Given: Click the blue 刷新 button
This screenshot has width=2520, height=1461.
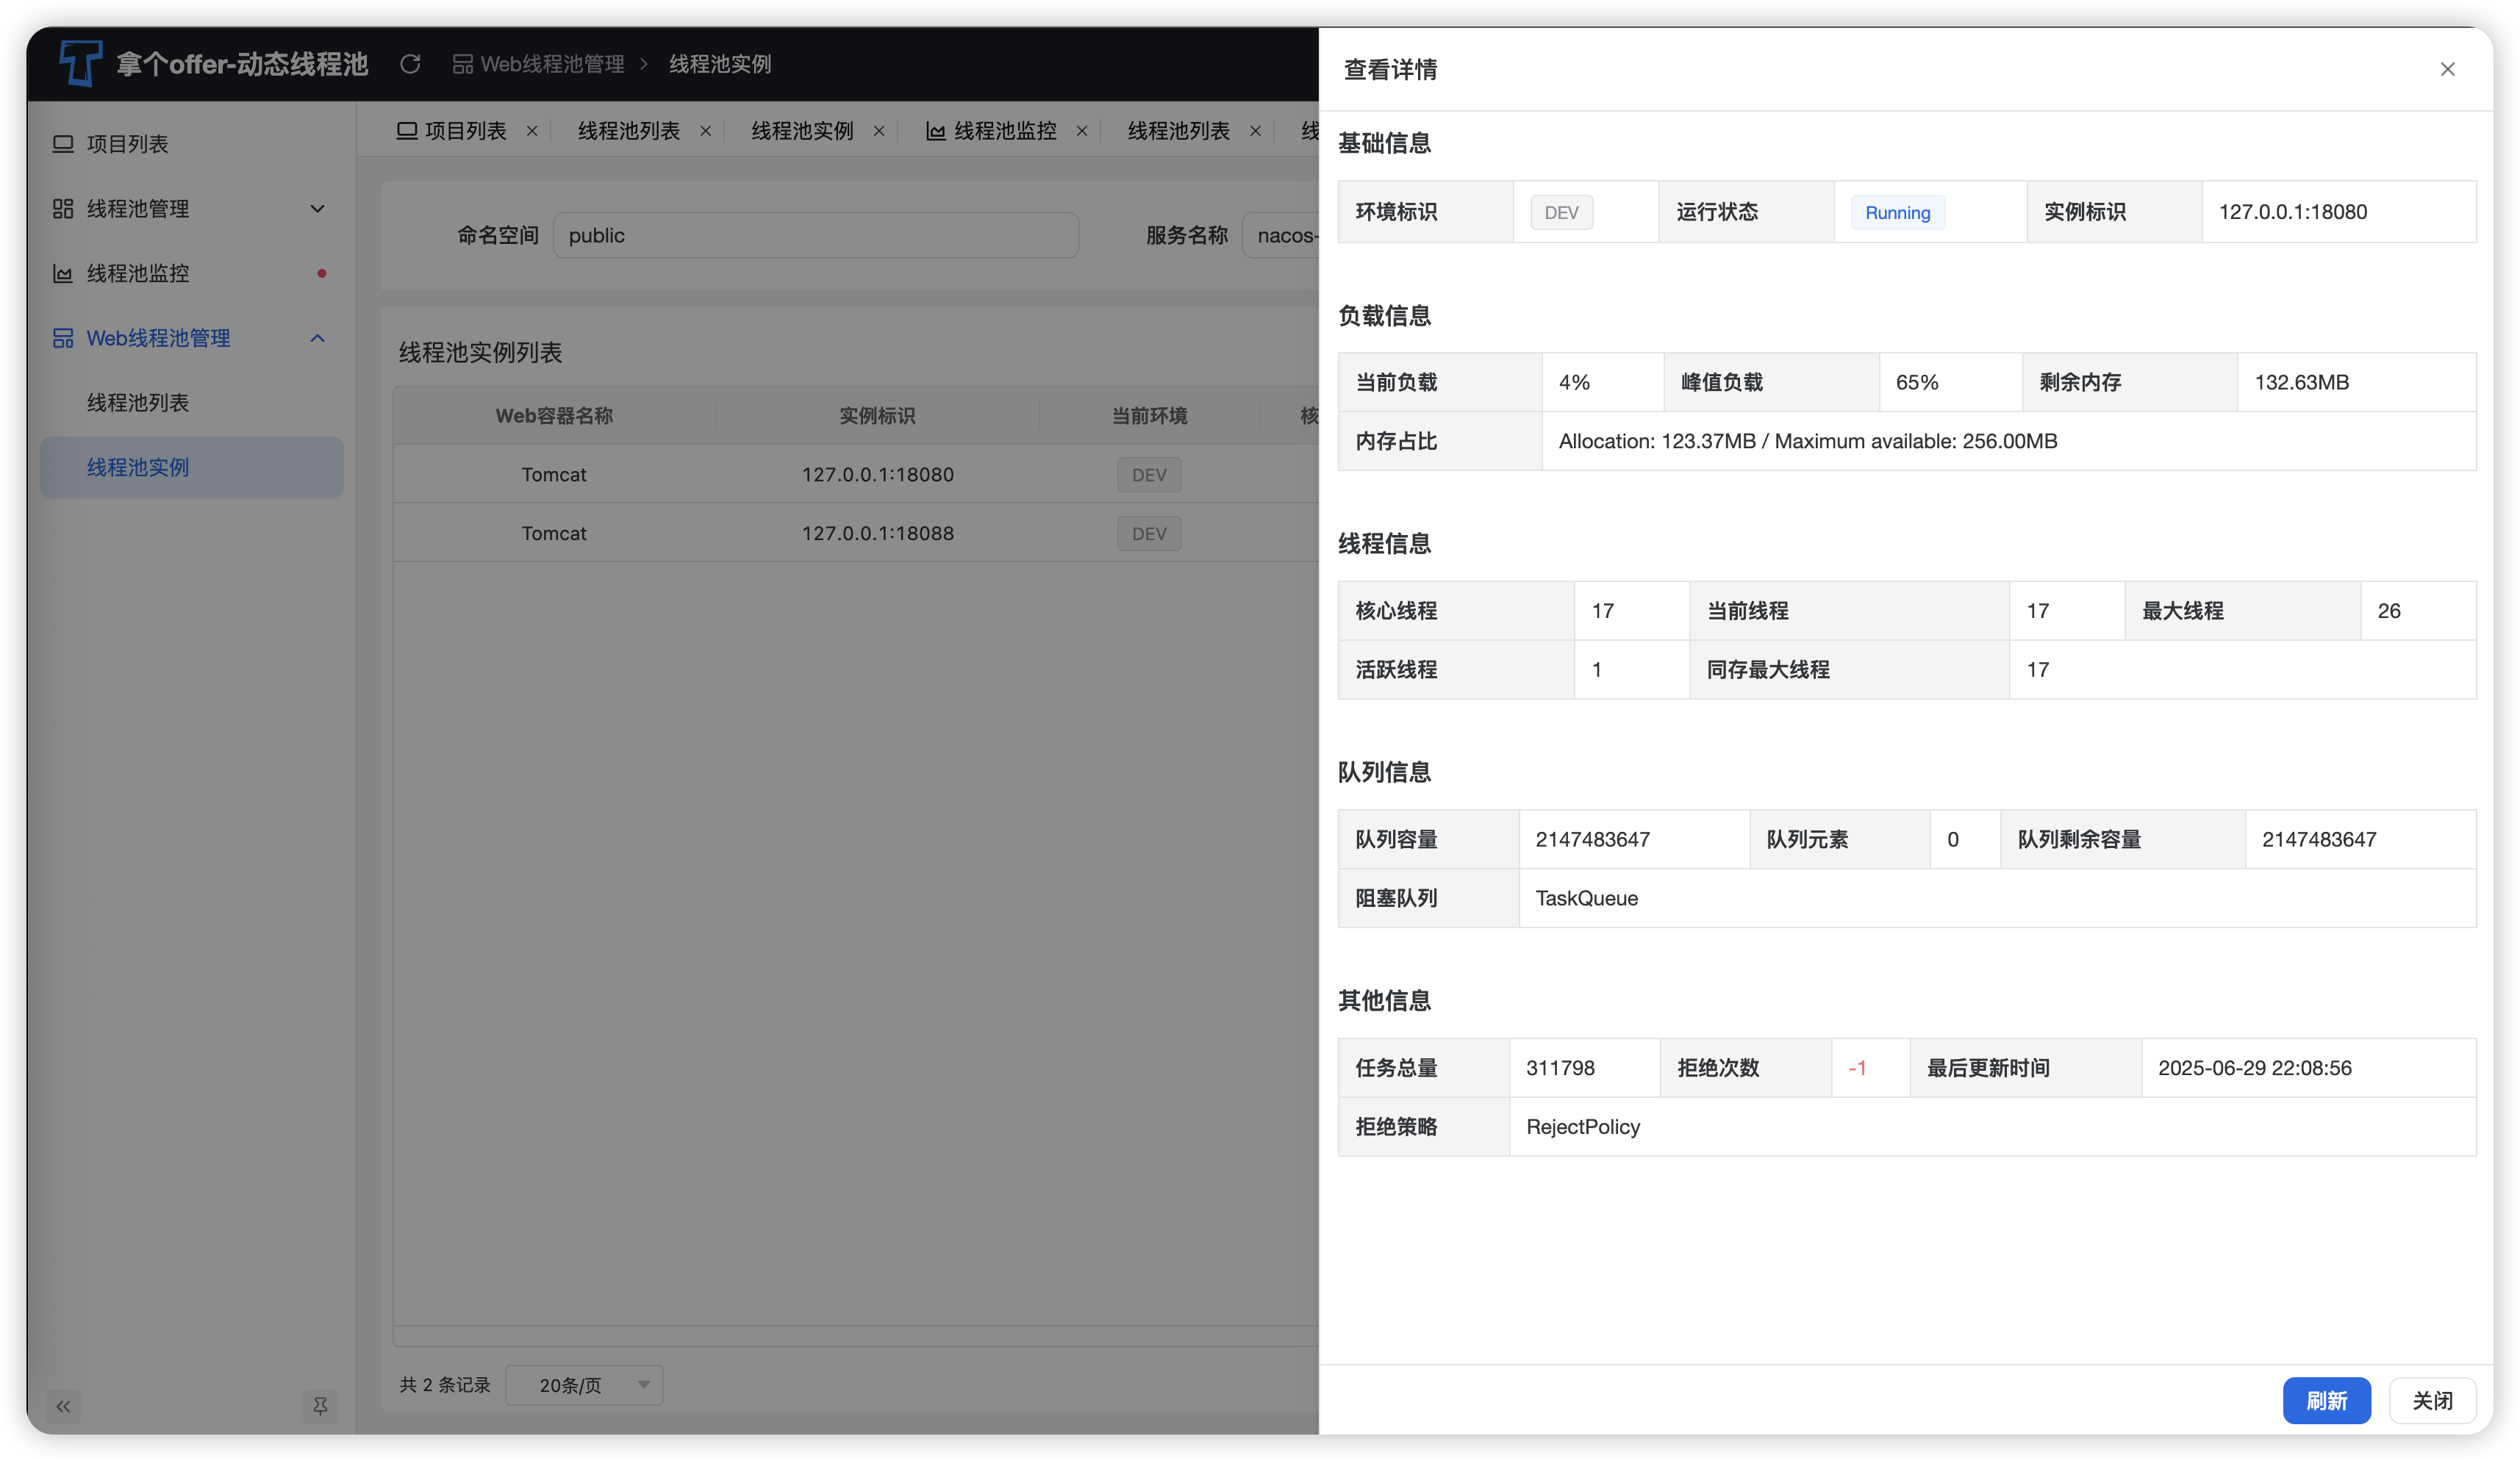Looking at the screenshot, I should point(2326,1400).
